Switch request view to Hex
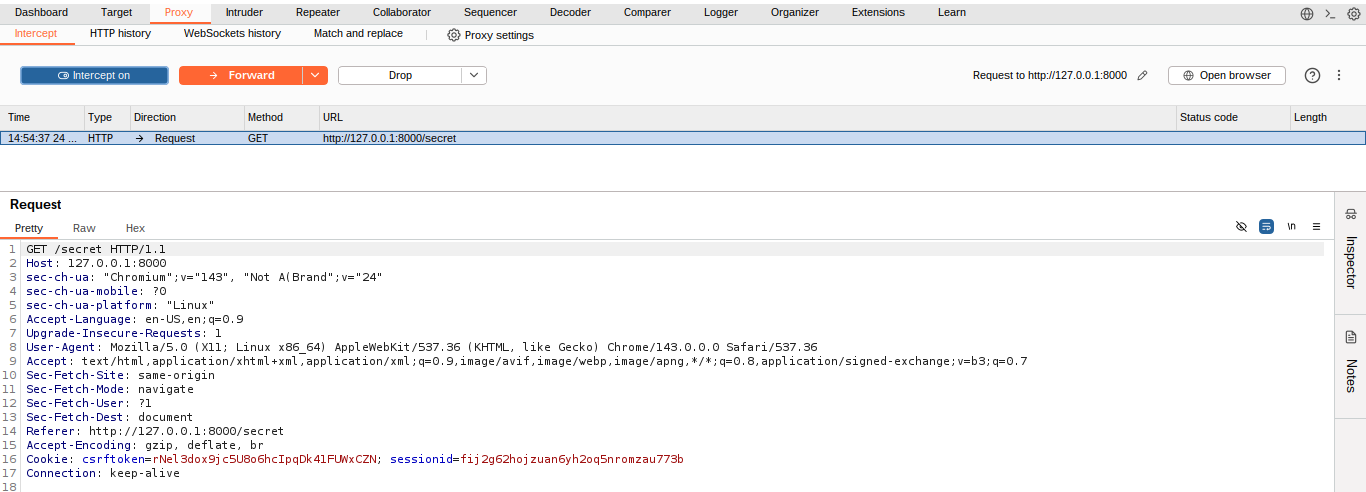This screenshot has width=1366, height=492. (135, 229)
